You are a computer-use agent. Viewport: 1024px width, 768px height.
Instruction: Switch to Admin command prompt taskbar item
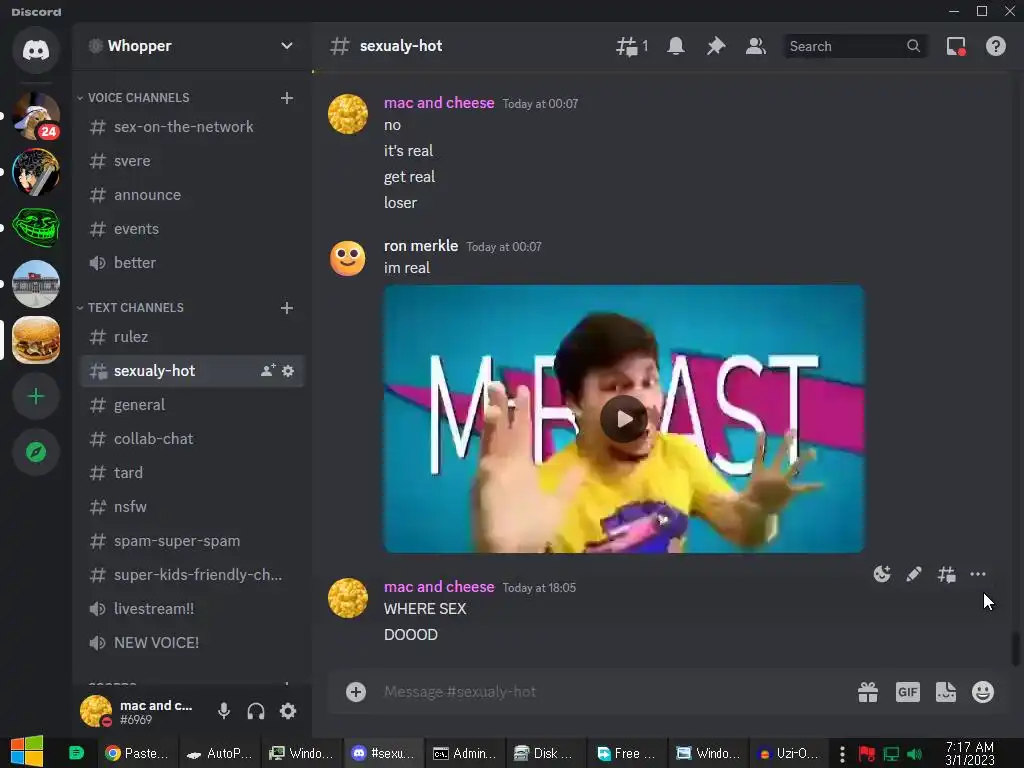(x=464, y=753)
